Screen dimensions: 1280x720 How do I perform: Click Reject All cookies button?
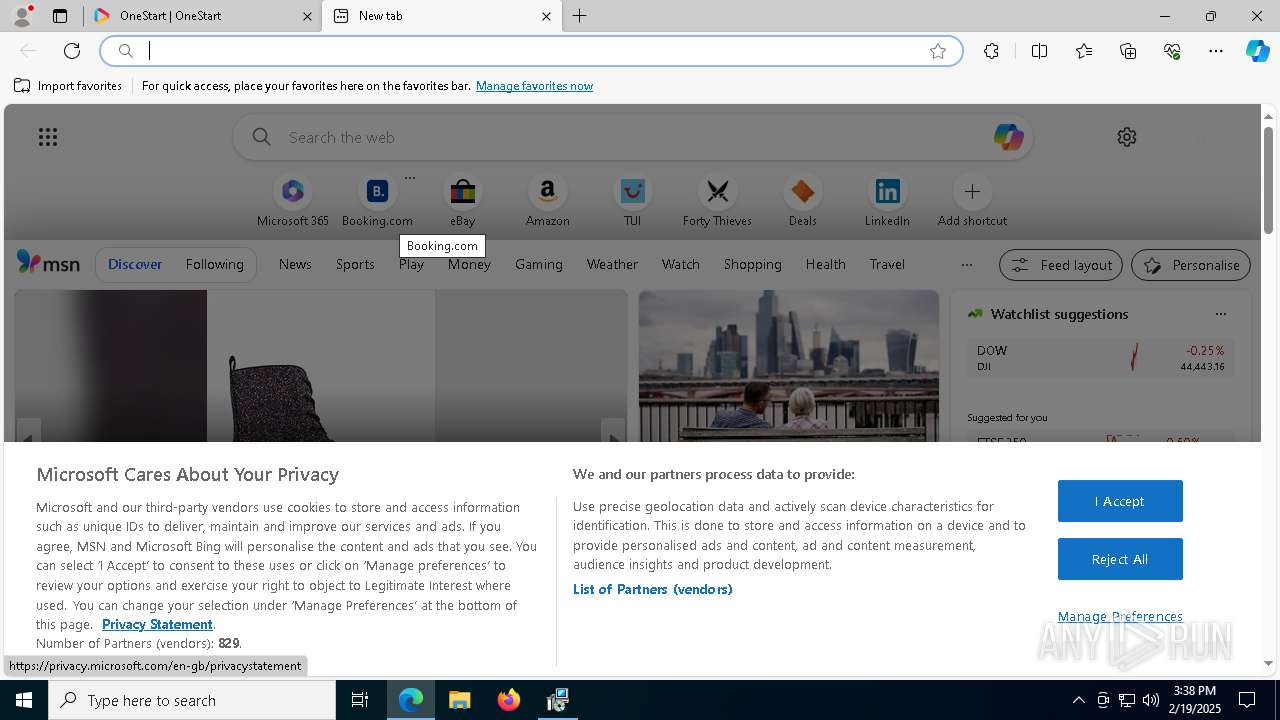1120,559
